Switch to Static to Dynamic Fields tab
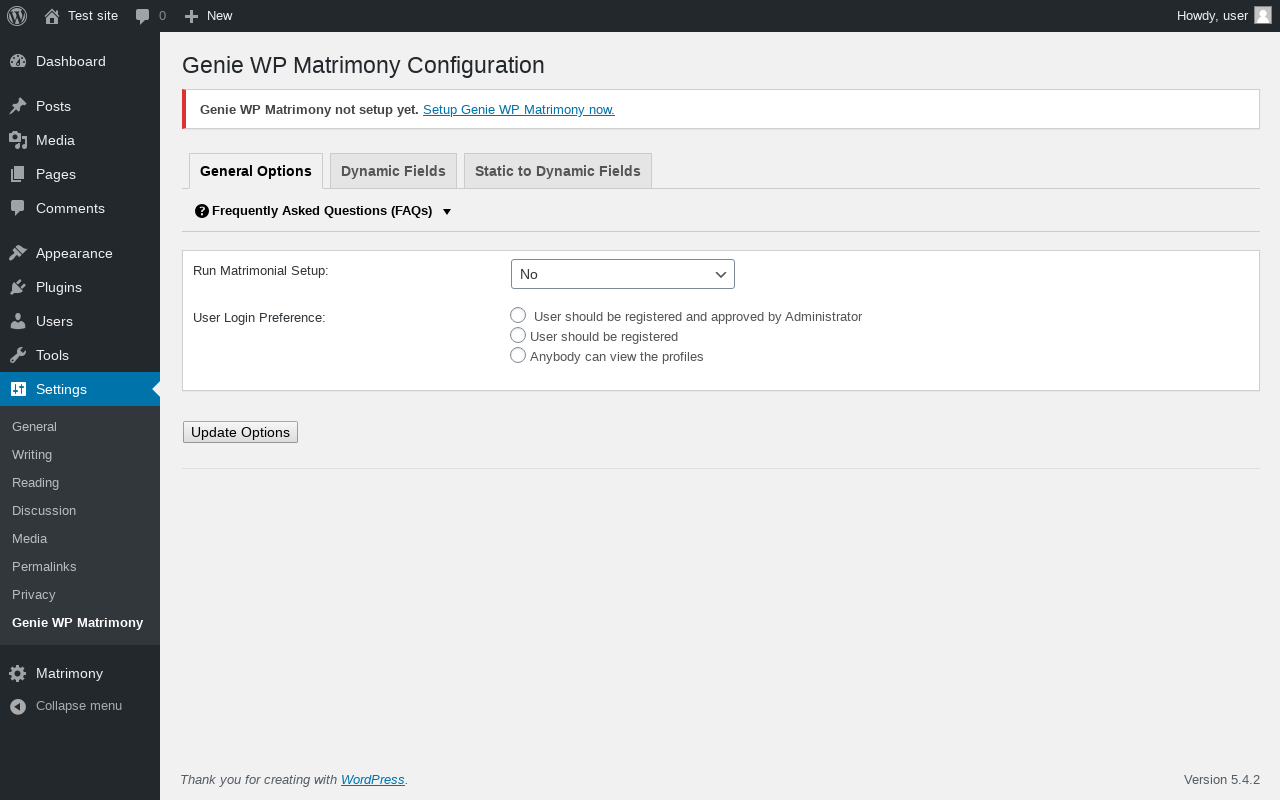 tap(558, 171)
